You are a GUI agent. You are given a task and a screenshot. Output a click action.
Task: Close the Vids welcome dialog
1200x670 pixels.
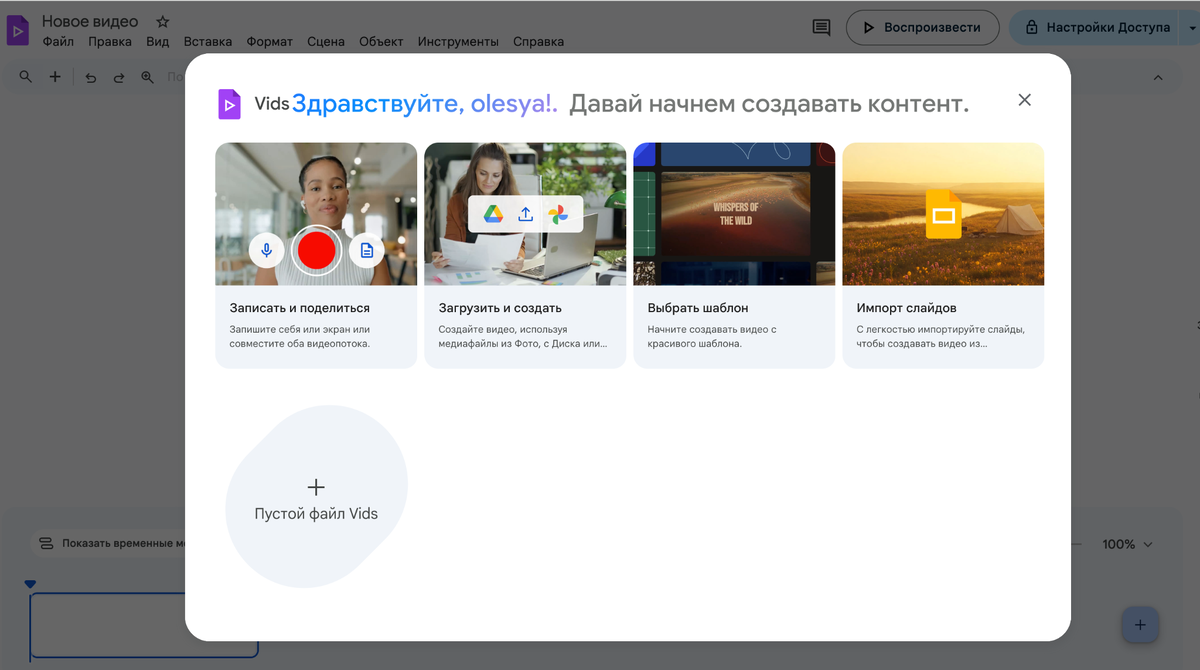pos(1024,100)
